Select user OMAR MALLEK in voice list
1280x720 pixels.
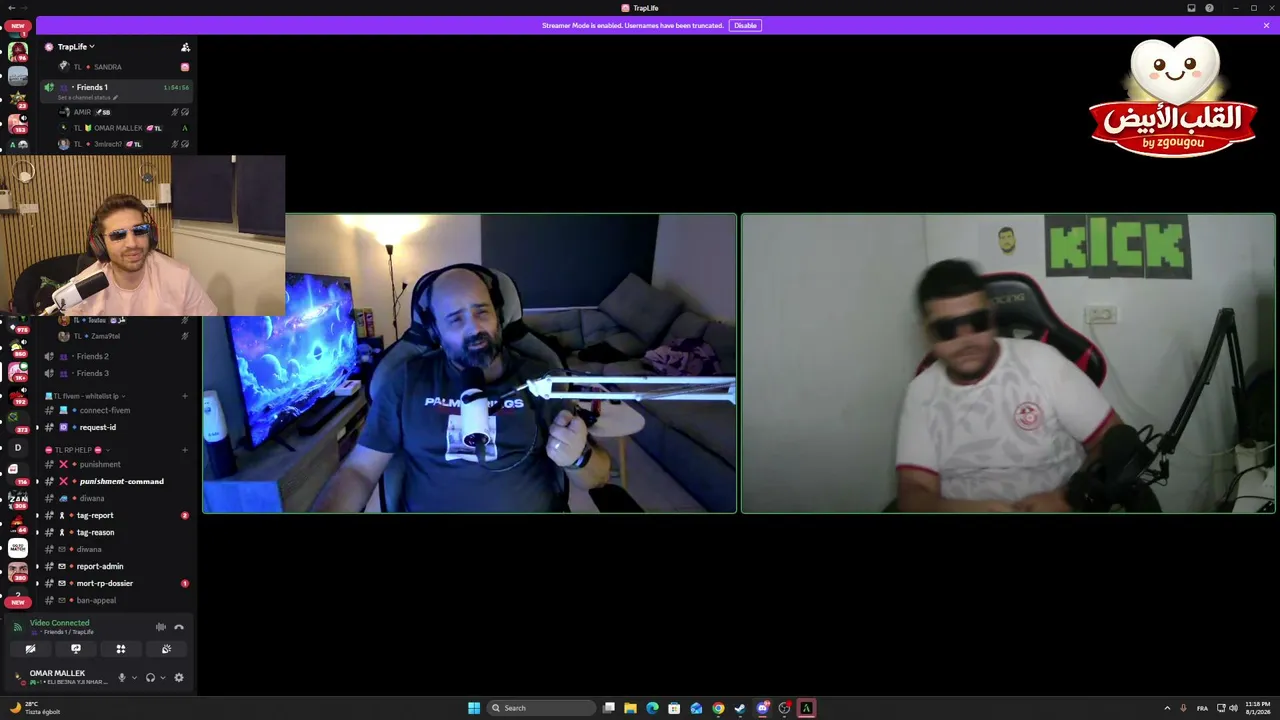pyautogui.click(x=123, y=128)
